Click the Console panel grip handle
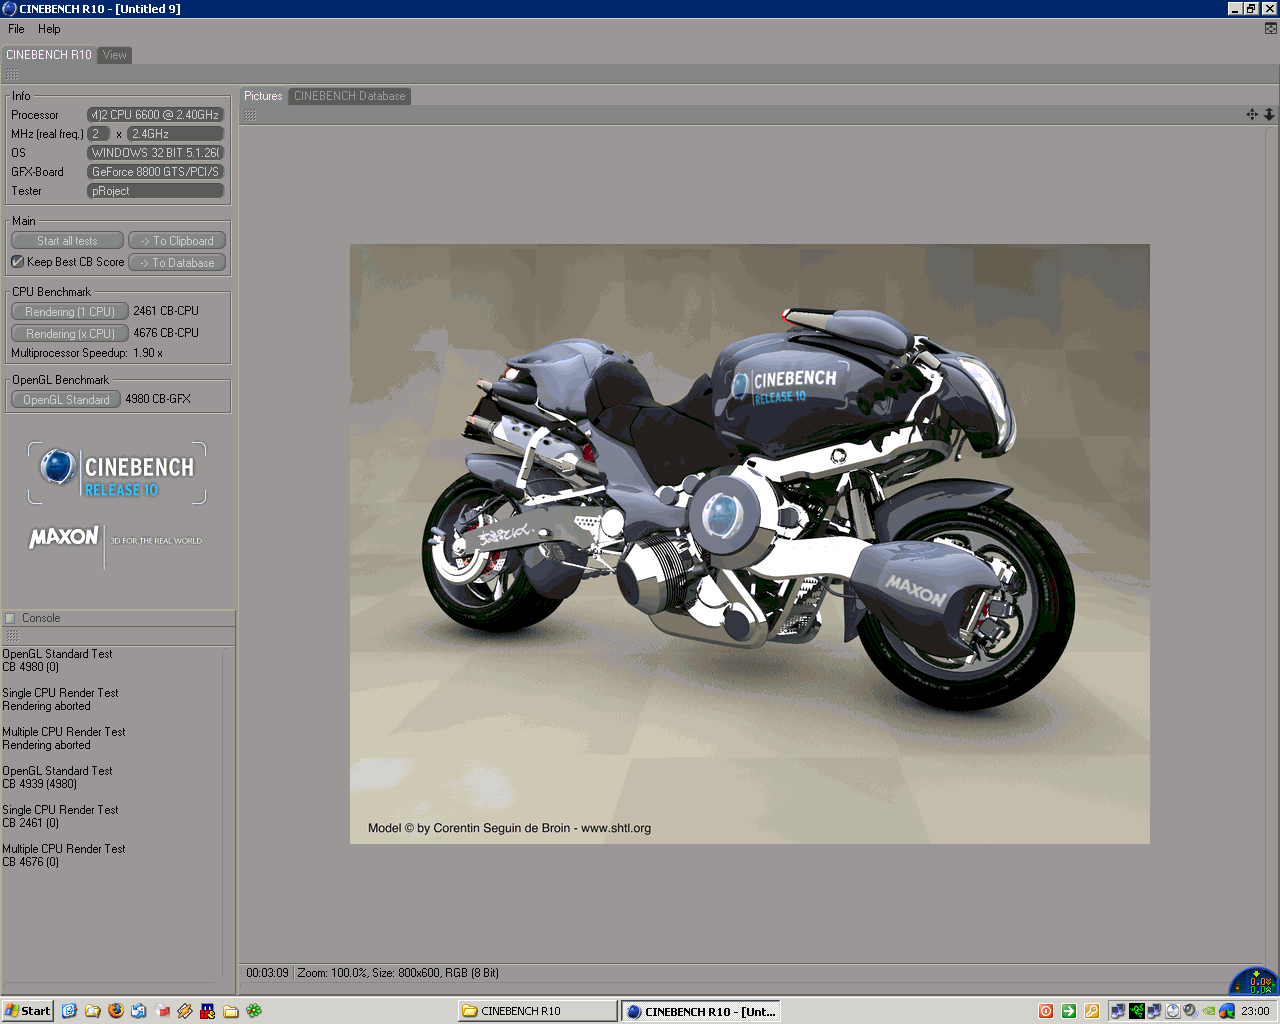The height and width of the screenshot is (1024, 1280). pos(12,636)
